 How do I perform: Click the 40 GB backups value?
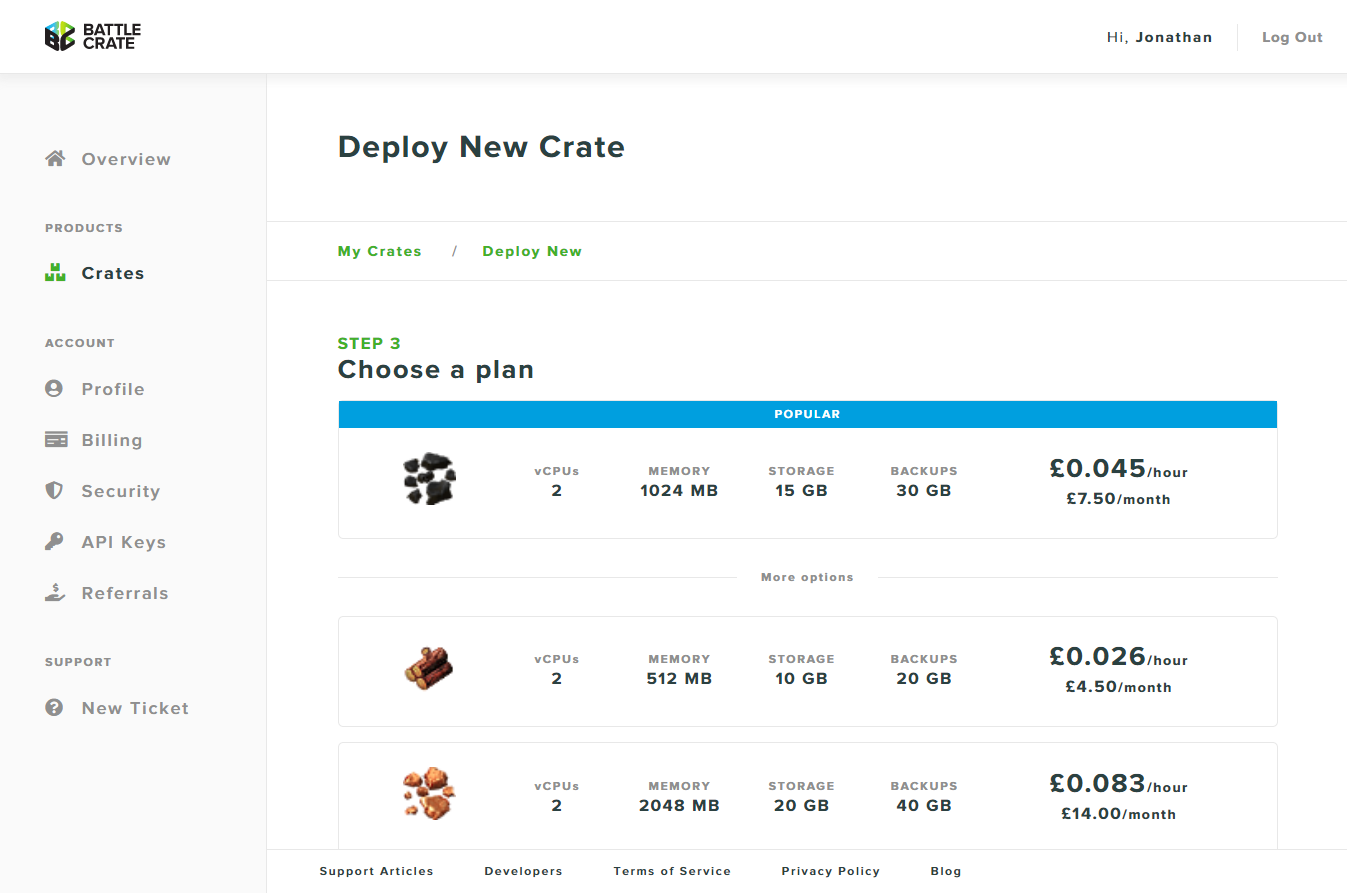(923, 806)
